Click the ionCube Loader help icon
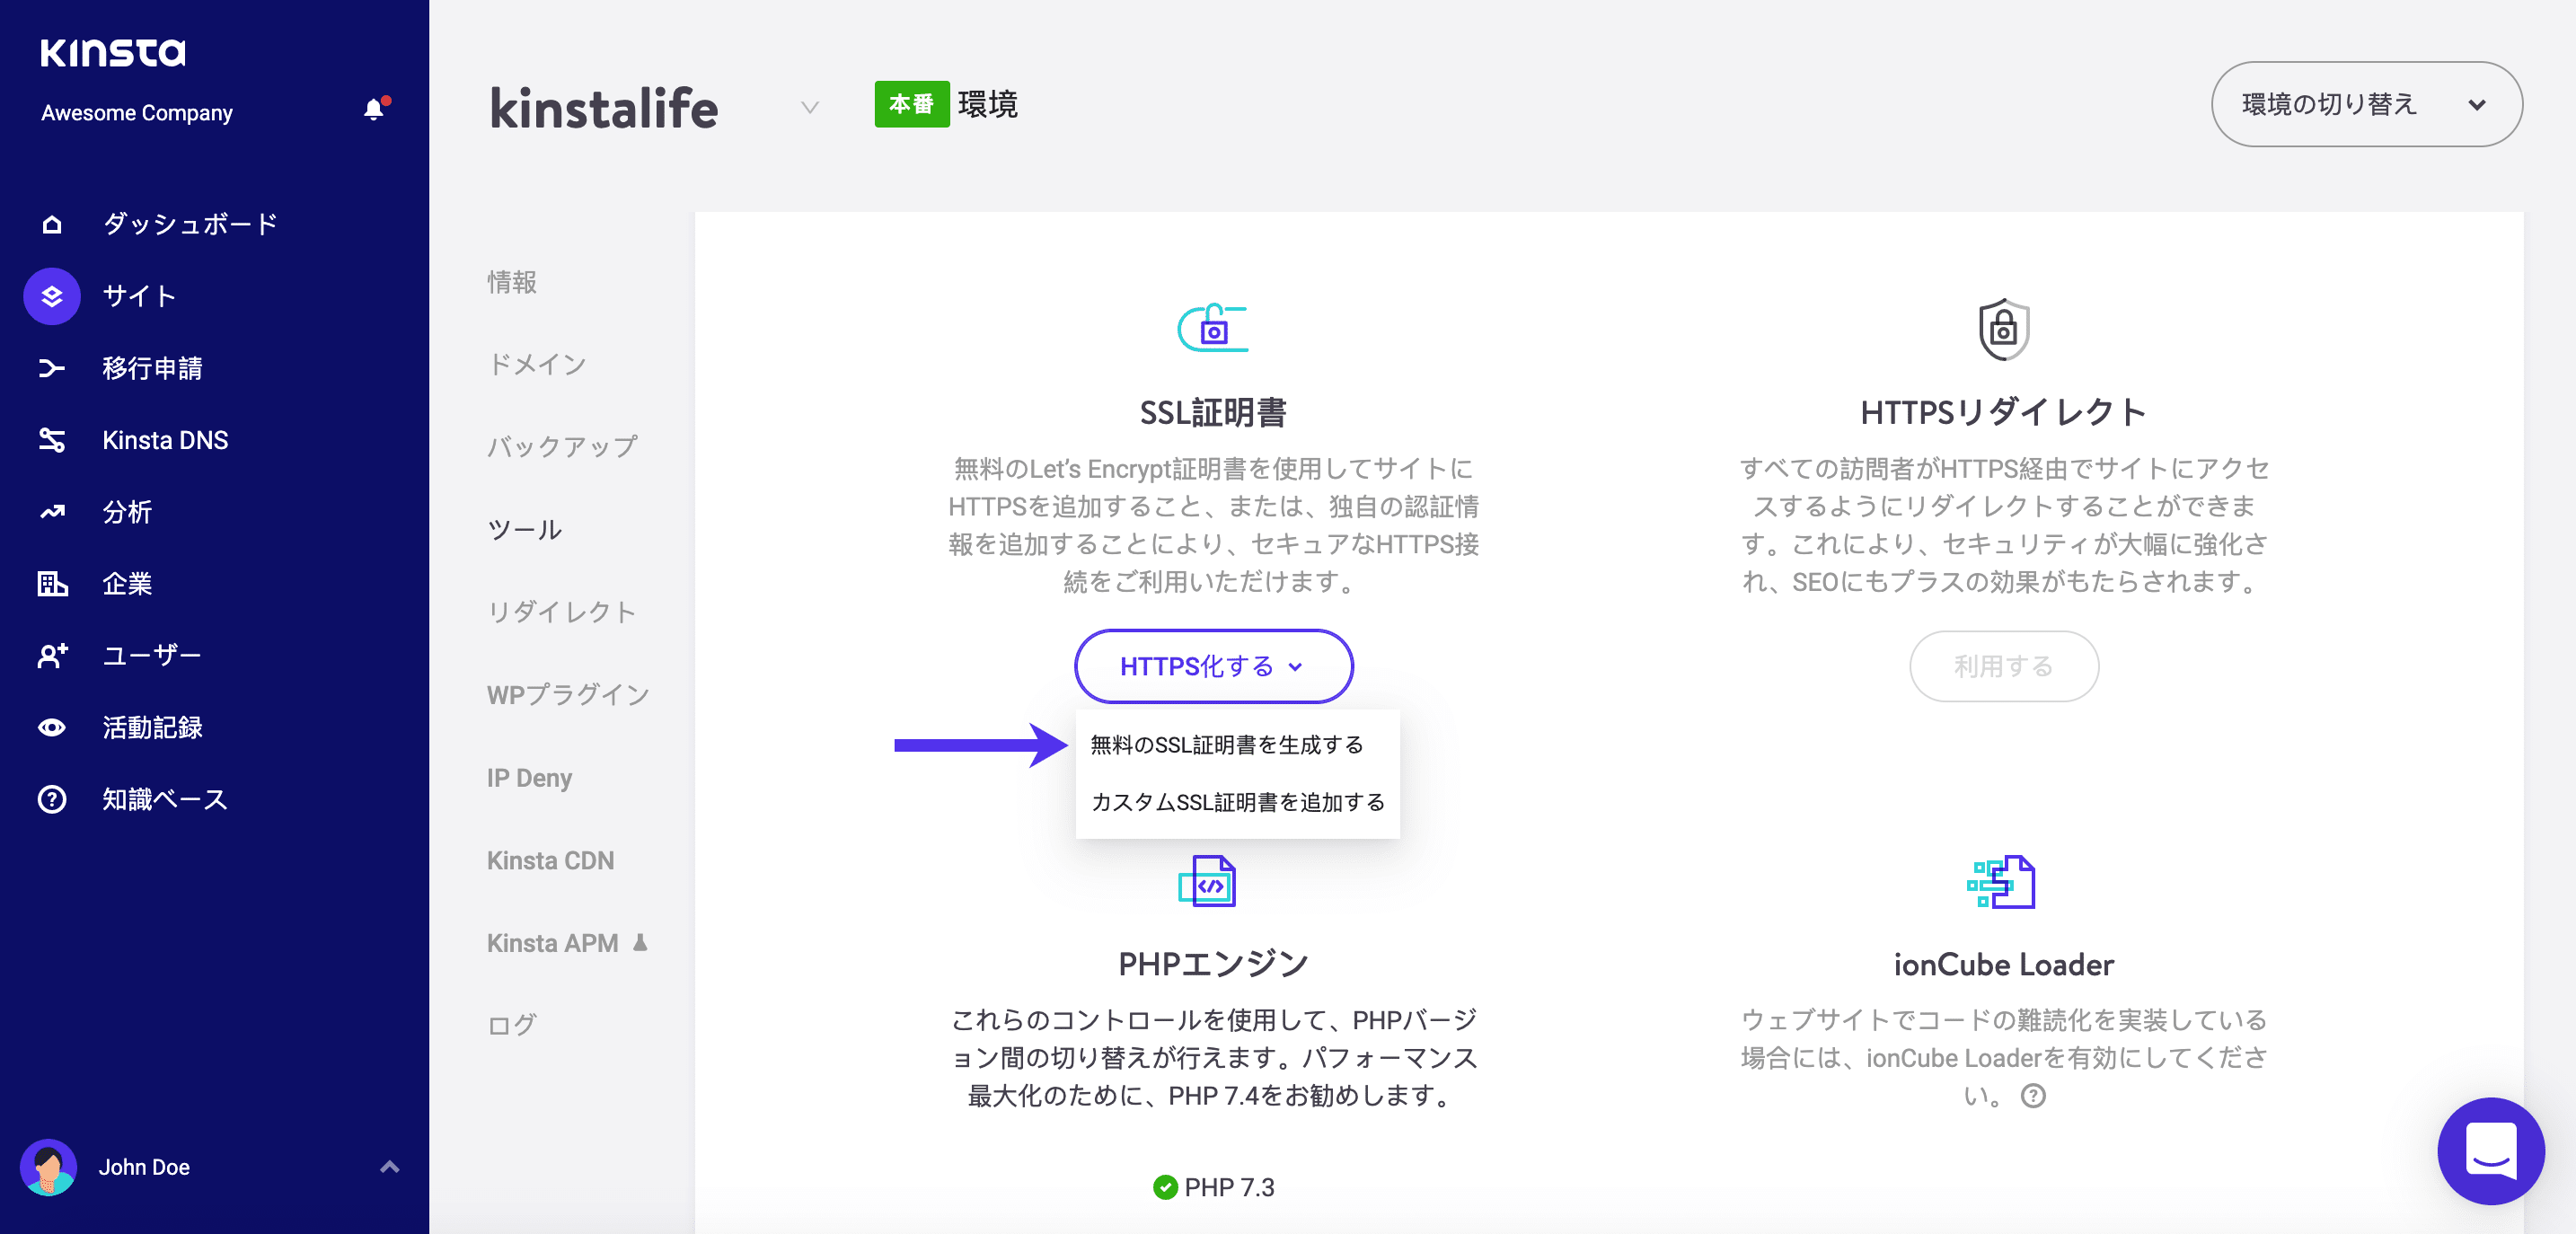The height and width of the screenshot is (1234, 2576). coord(2033,1096)
